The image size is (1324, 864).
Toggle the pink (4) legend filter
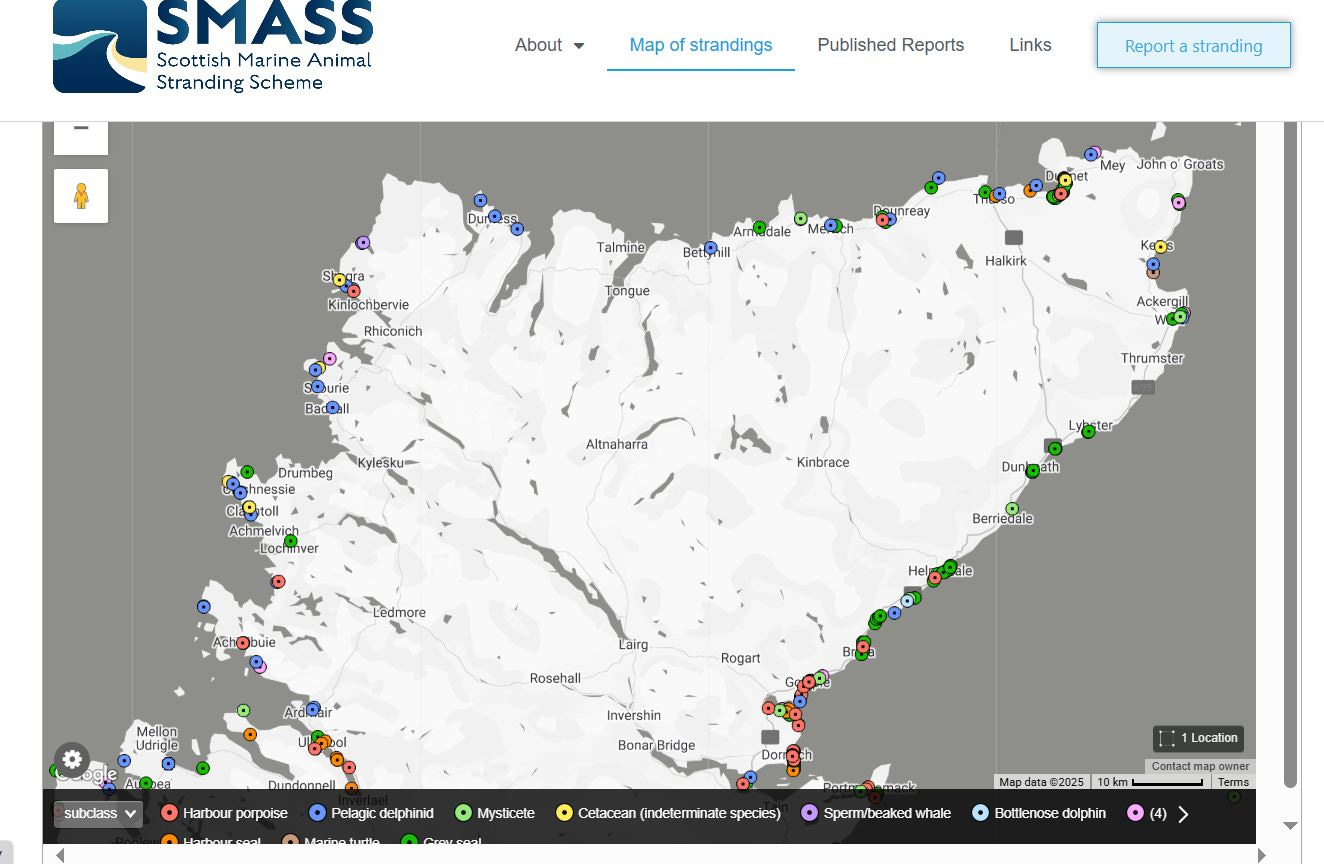(1146, 813)
